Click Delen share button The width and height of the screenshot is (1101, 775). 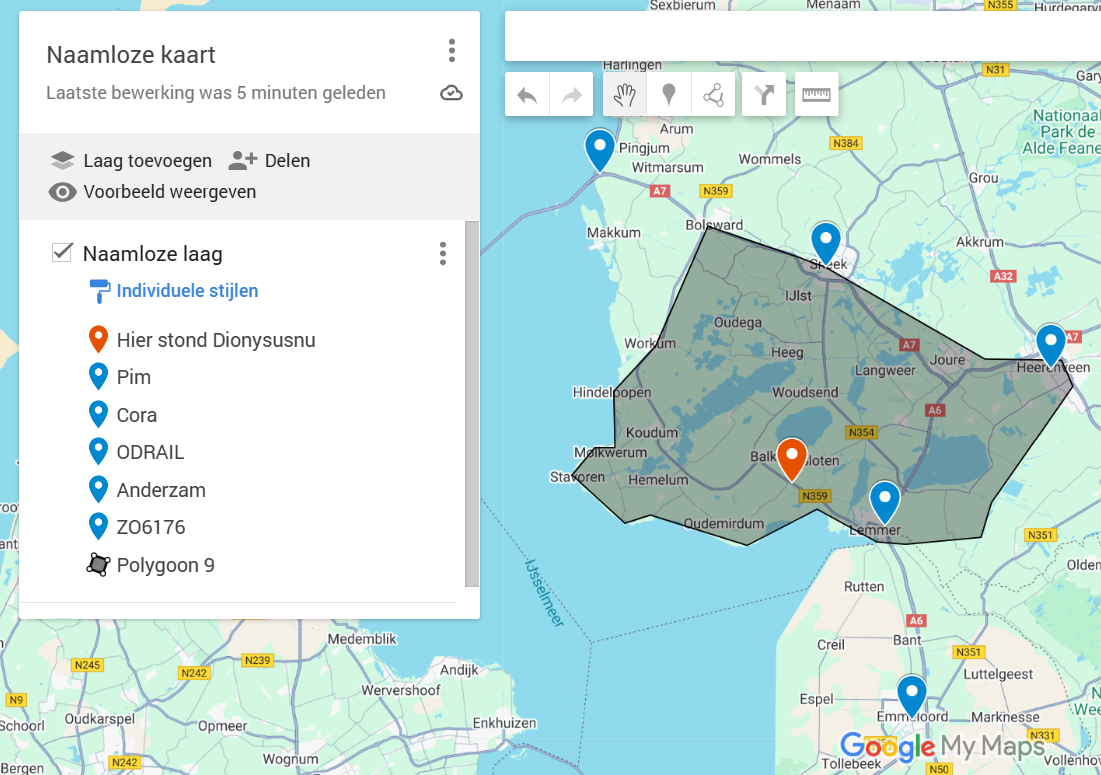click(x=270, y=161)
